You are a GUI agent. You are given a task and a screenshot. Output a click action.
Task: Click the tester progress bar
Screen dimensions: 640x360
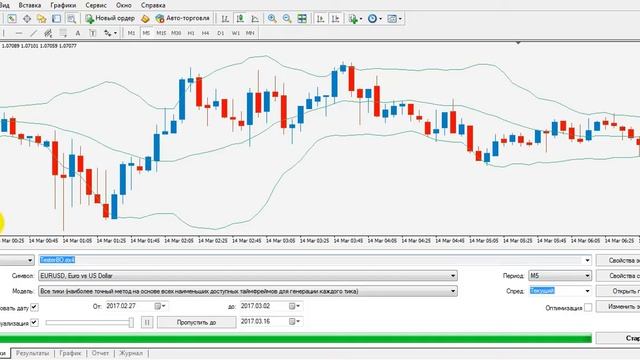[x=296, y=338]
